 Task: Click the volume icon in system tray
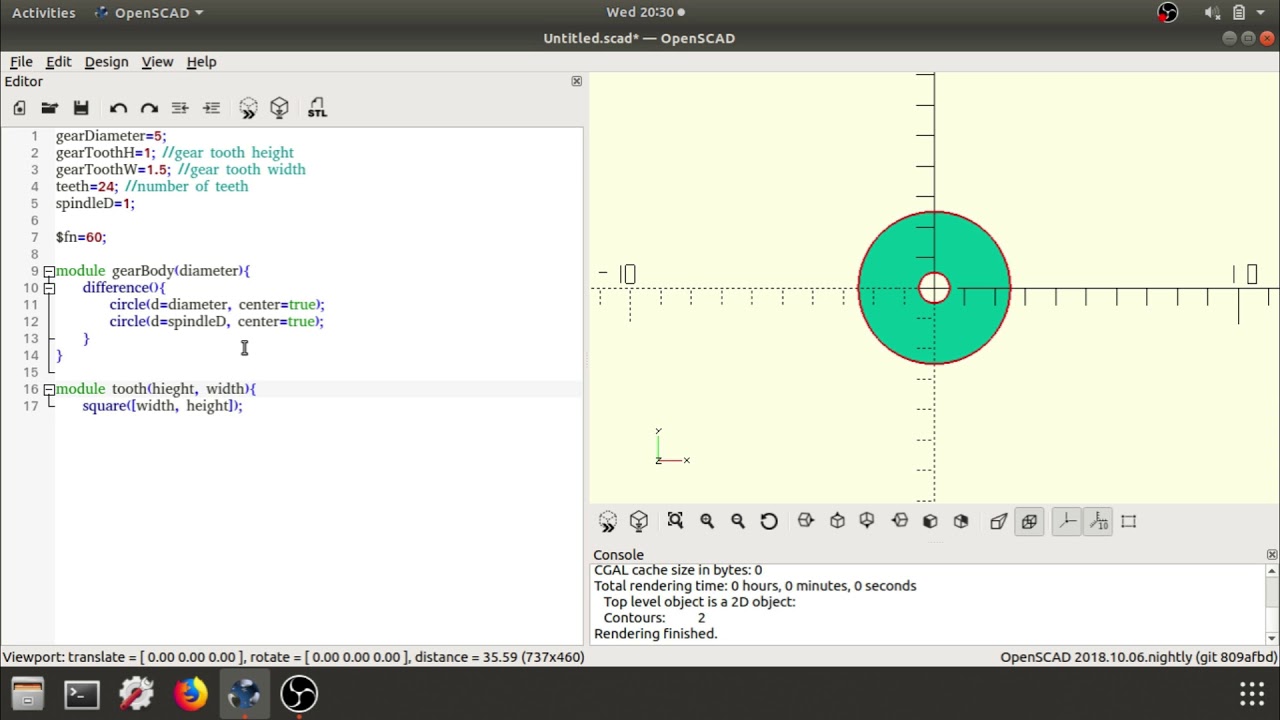click(1211, 13)
